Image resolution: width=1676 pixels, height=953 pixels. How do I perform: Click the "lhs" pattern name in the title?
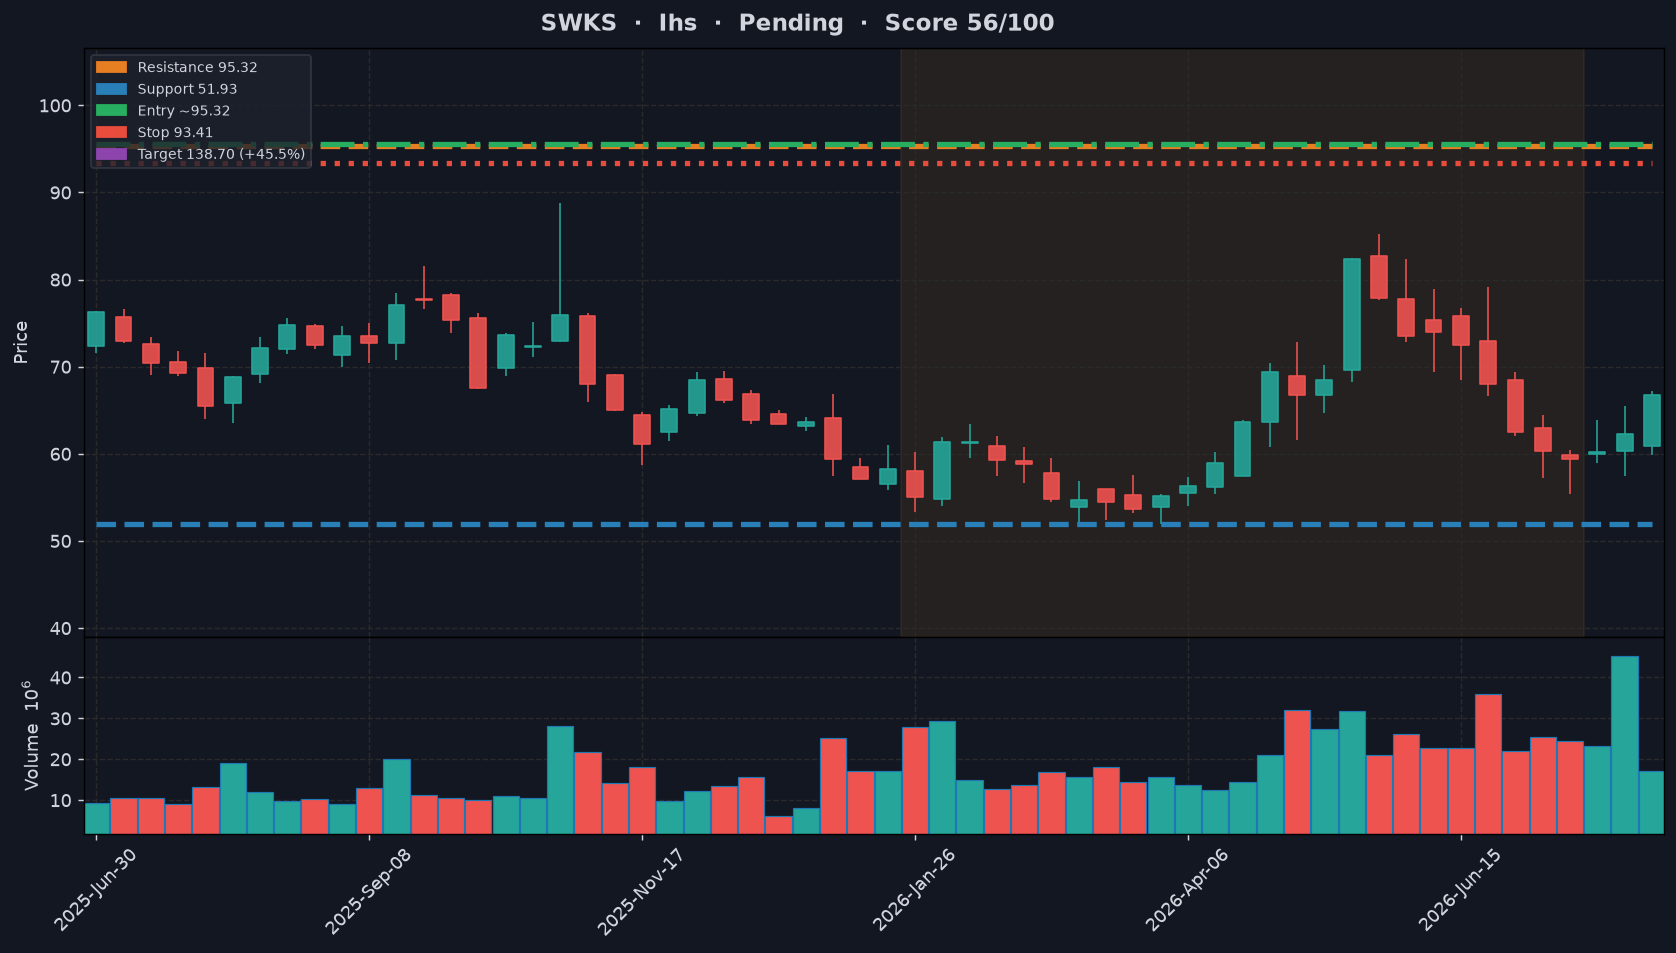pos(678,23)
